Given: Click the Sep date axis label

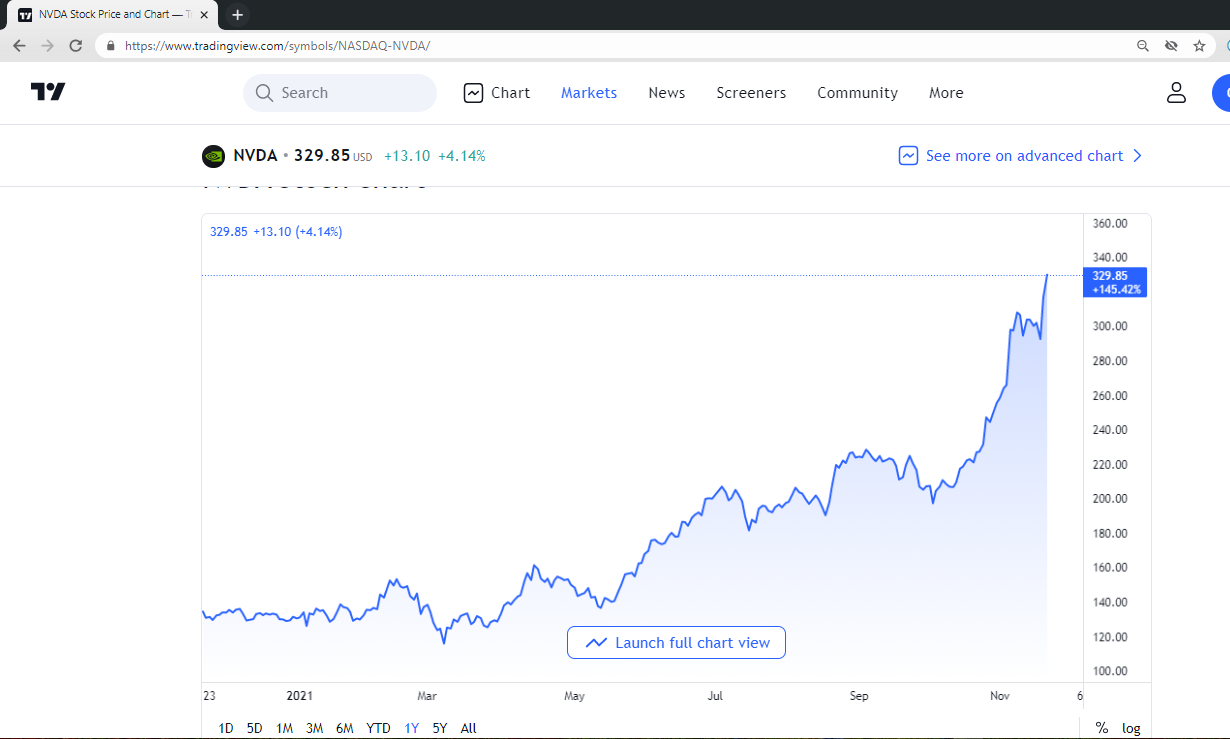Looking at the screenshot, I should click(859, 695).
